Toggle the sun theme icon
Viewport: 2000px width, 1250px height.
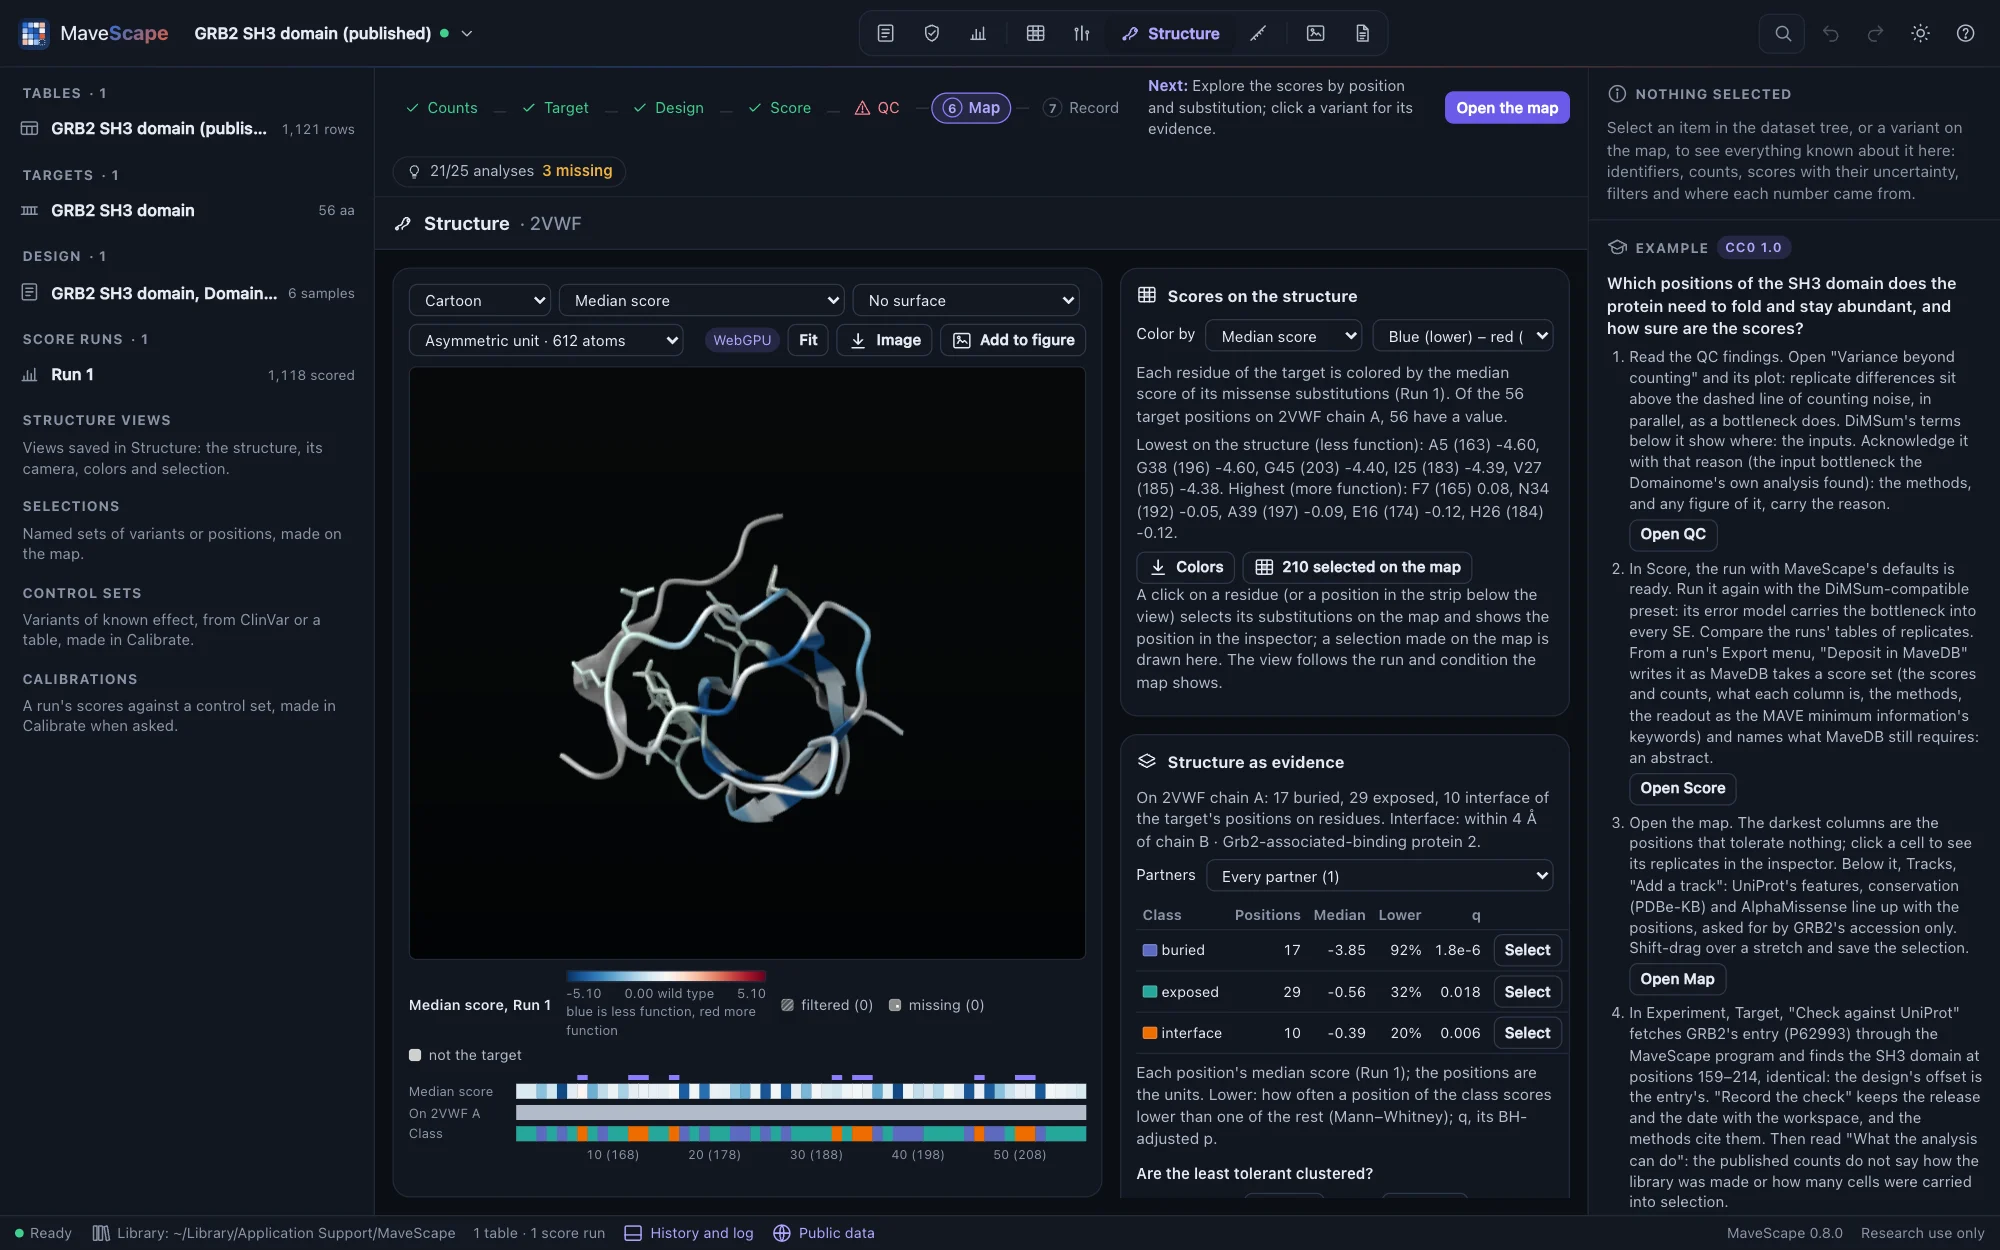pyautogui.click(x=1920, y=33)
